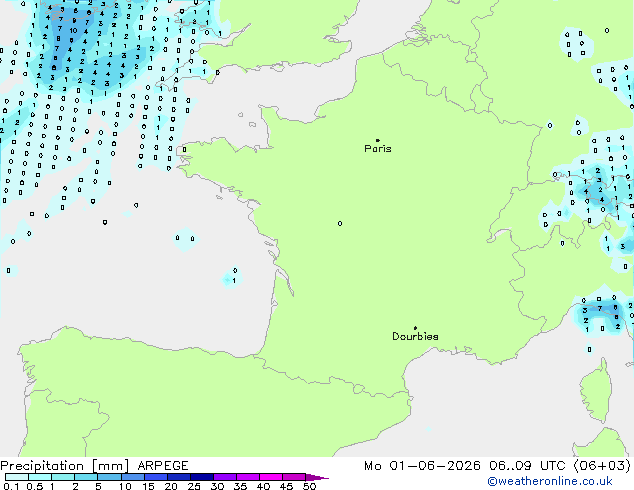Select the 1–2 mm legend swatch
Viewport: 634px width, 490px height.
pos(63,477)
